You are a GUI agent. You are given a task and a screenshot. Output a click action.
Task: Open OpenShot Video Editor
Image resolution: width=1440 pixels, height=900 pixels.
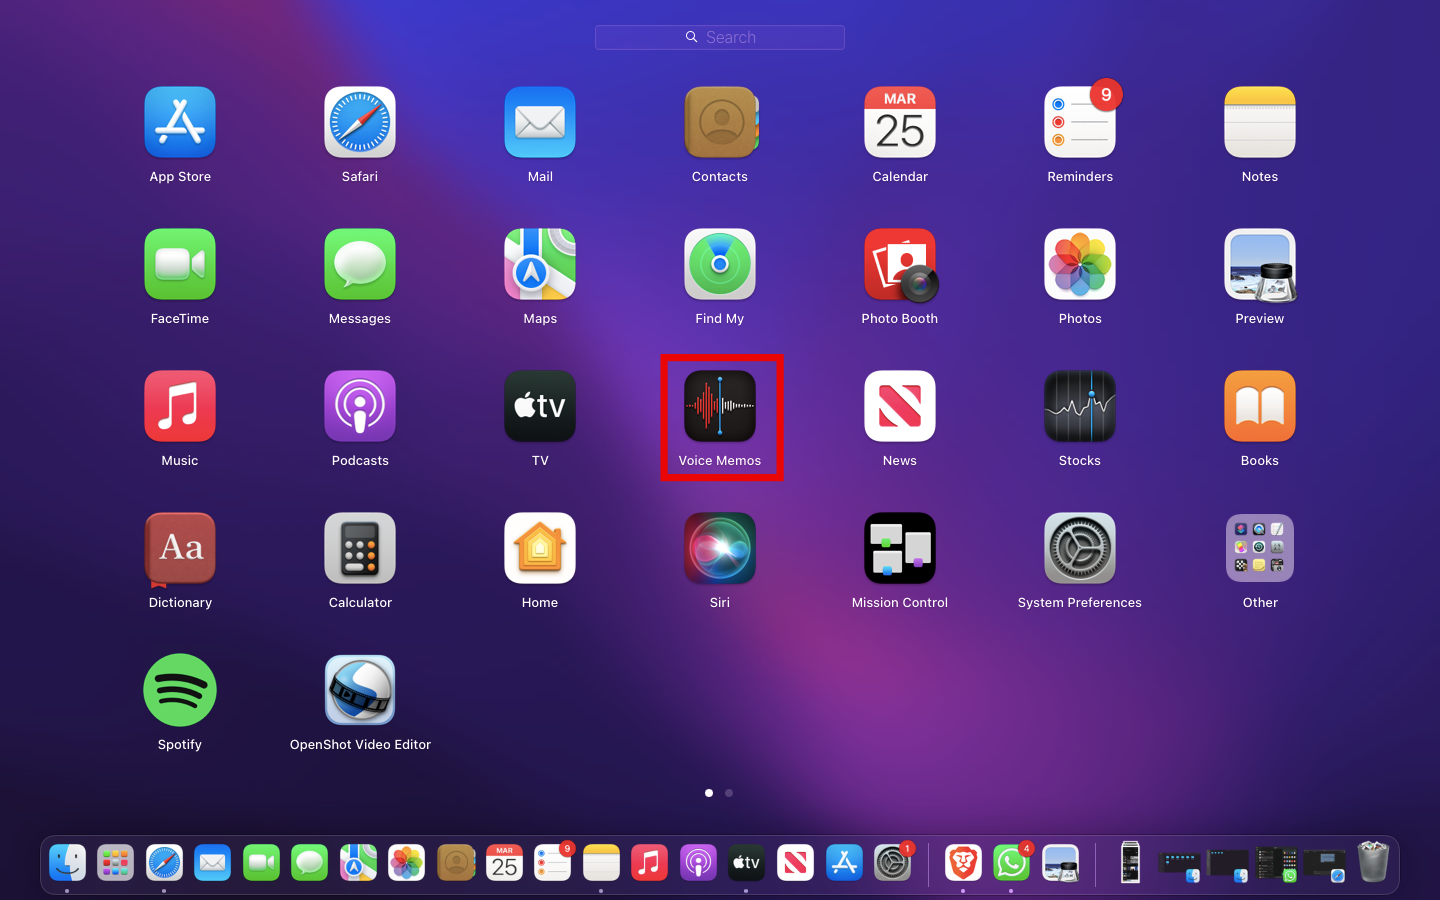(x=360, y=691)
